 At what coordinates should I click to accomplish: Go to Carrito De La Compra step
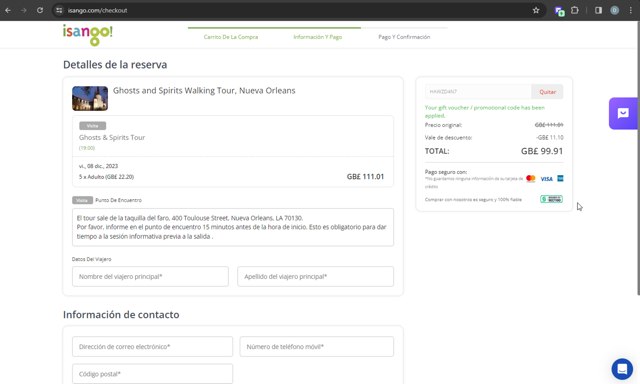click(x=231, y=37)
